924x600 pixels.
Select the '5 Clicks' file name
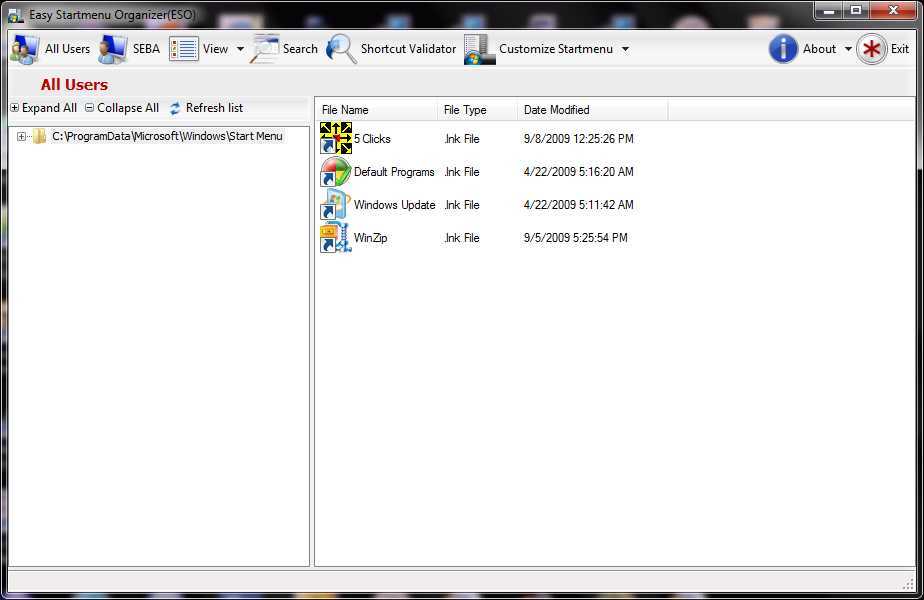click(x=372, y=139)
